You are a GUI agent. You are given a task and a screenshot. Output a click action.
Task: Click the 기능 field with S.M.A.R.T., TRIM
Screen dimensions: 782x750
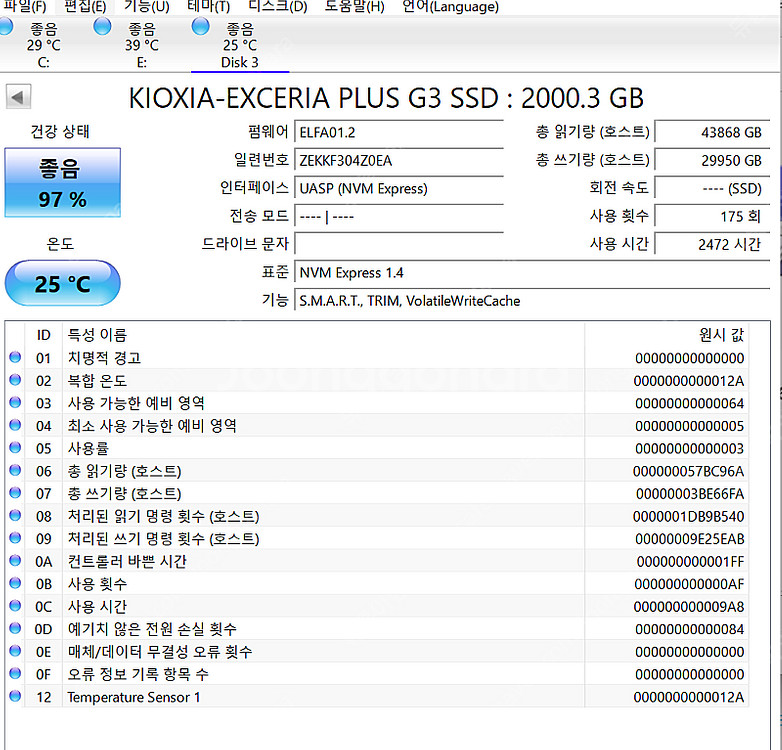point(532,301)
